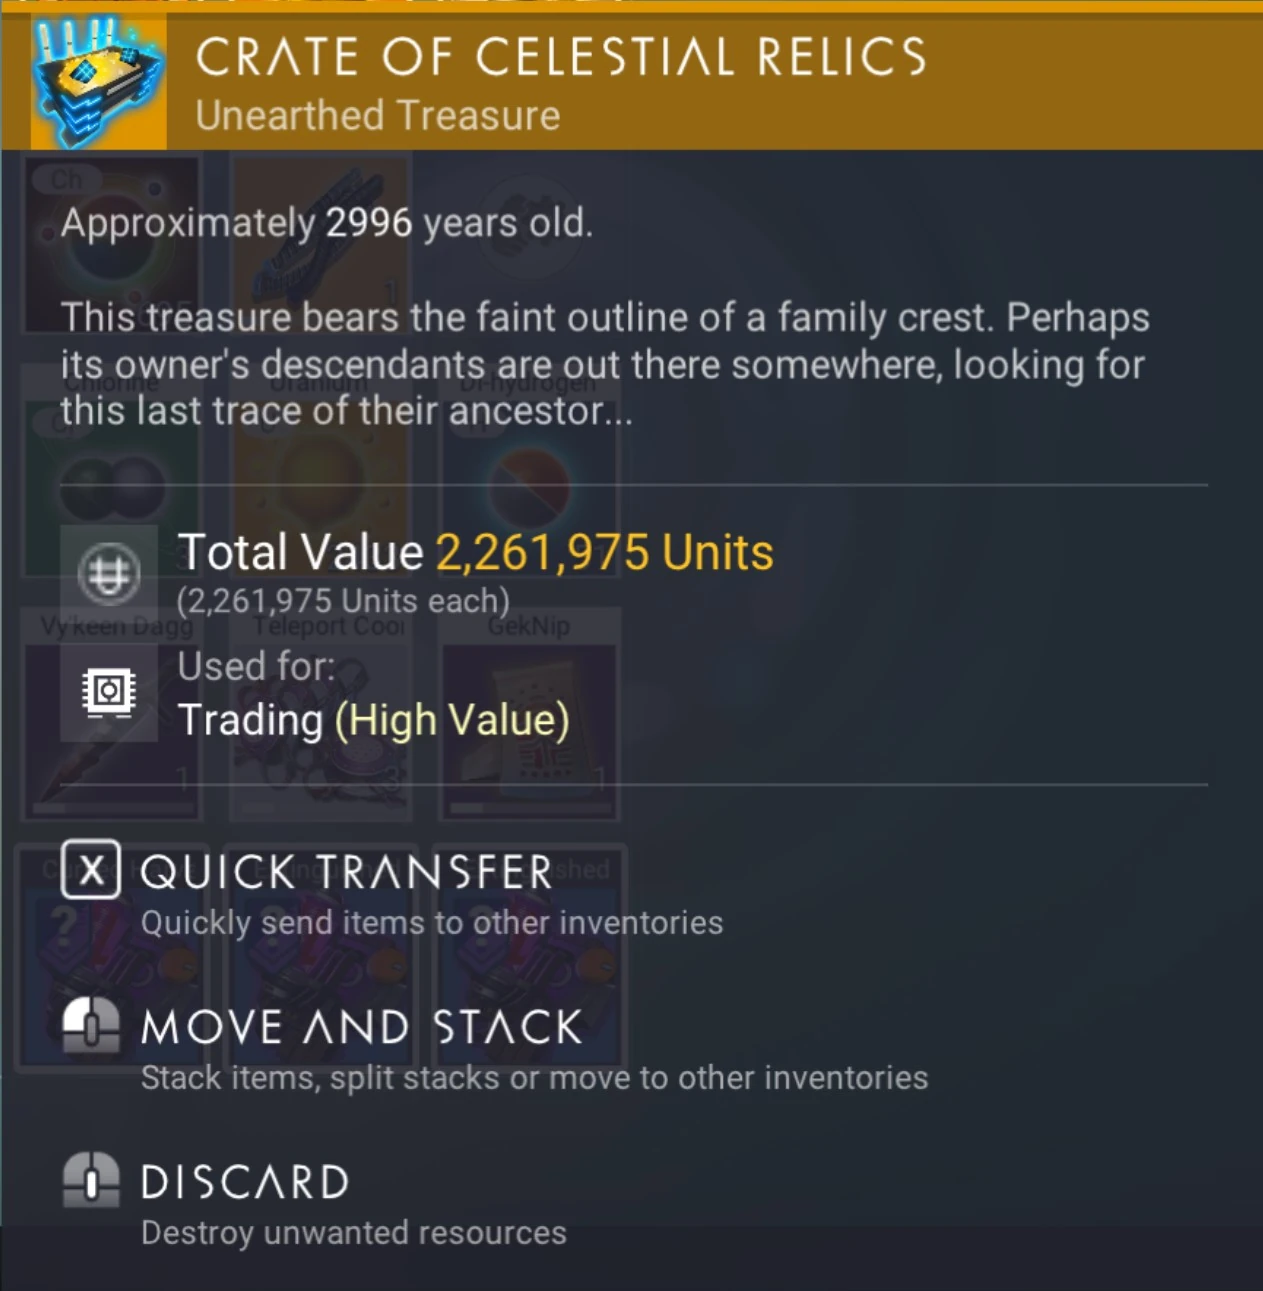Click the Approximately 2996 years old line
1263x1291 pixels.
(326, 223)
